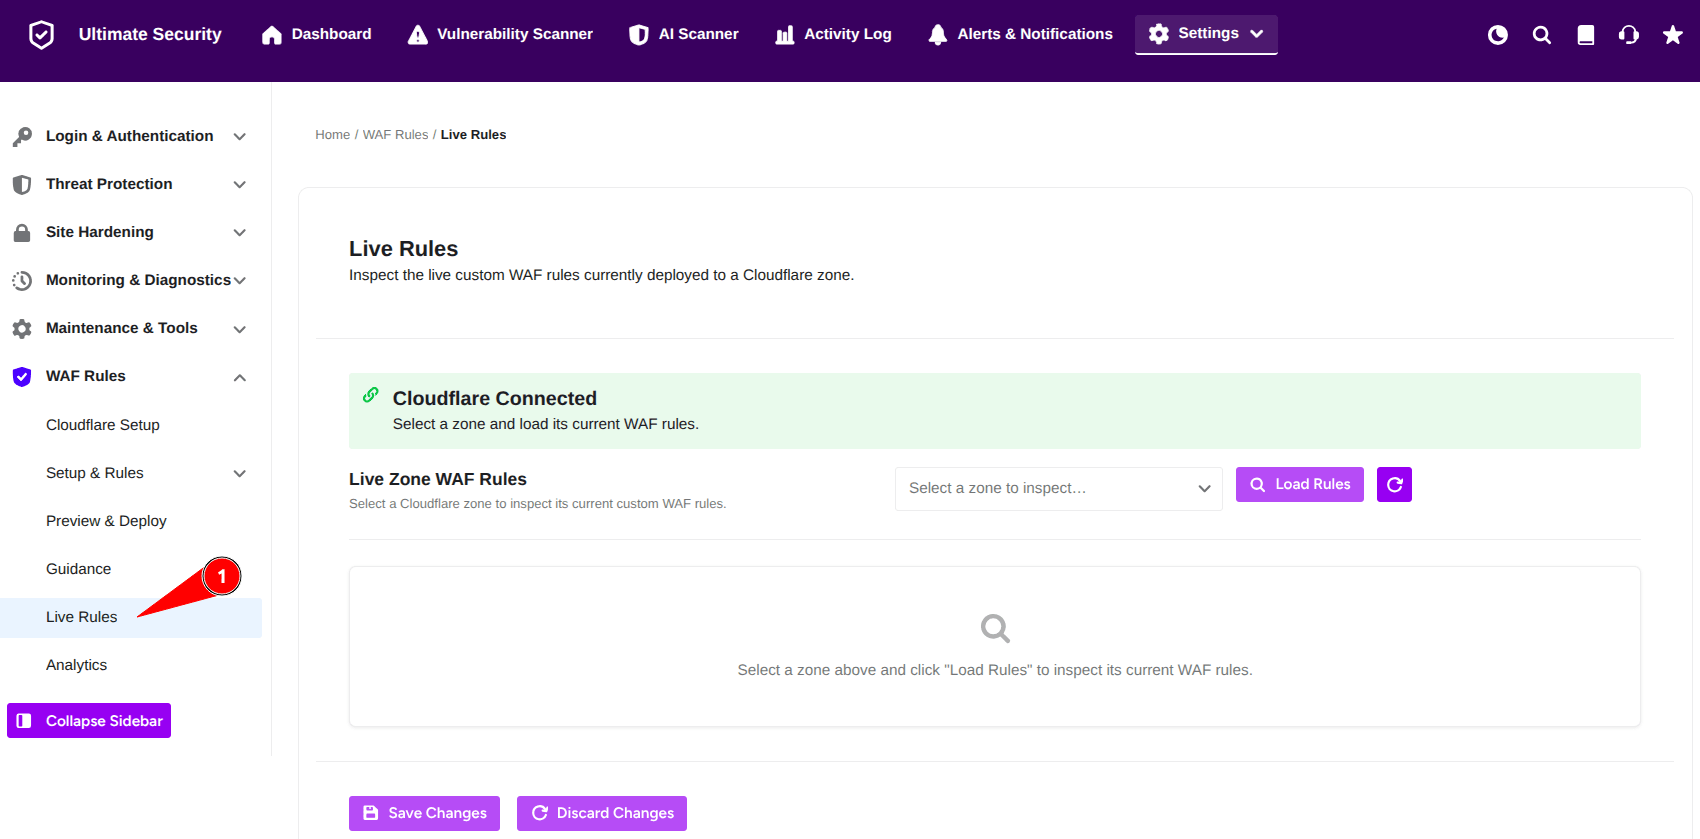Follow the Home breadcrumb link
The image size is (1700, 839).
(x=333, y=135)
